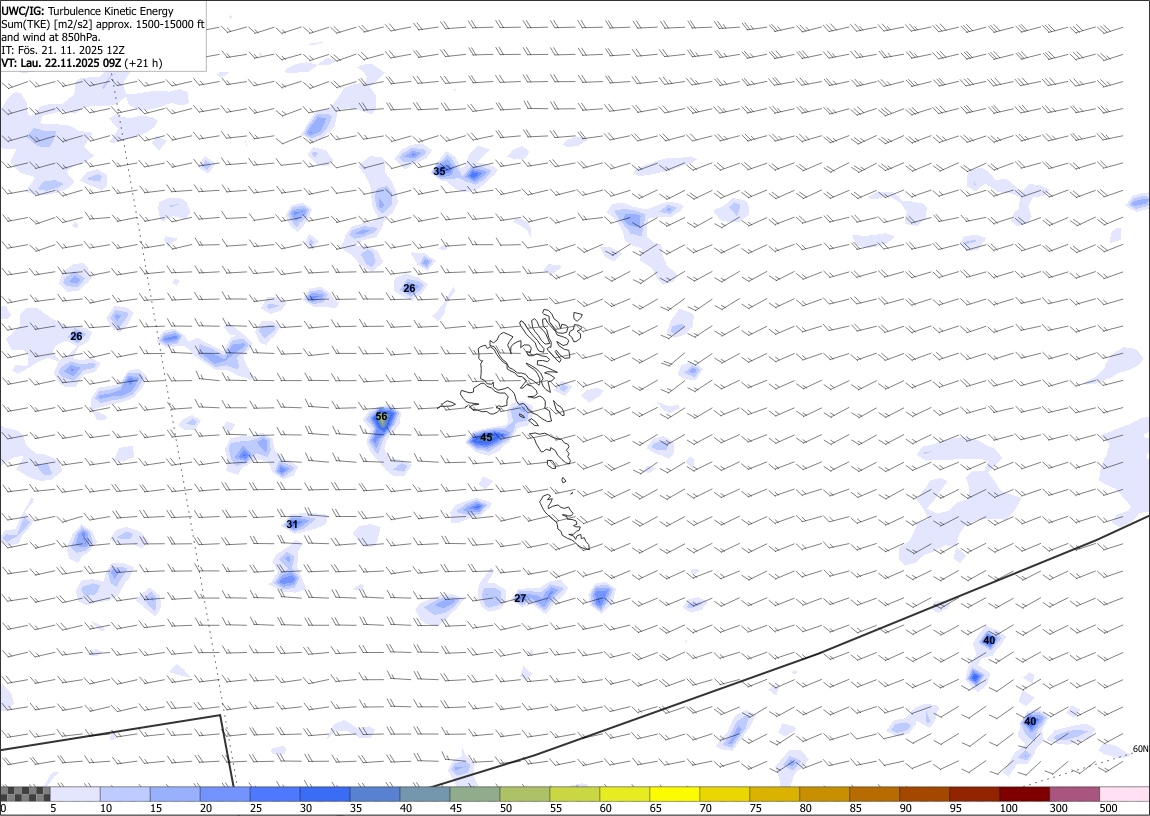Image resolution: width=1150 pixels, height=816 pixels.
Task: Click the TKE maximum label 56
Action: (381, 416)
